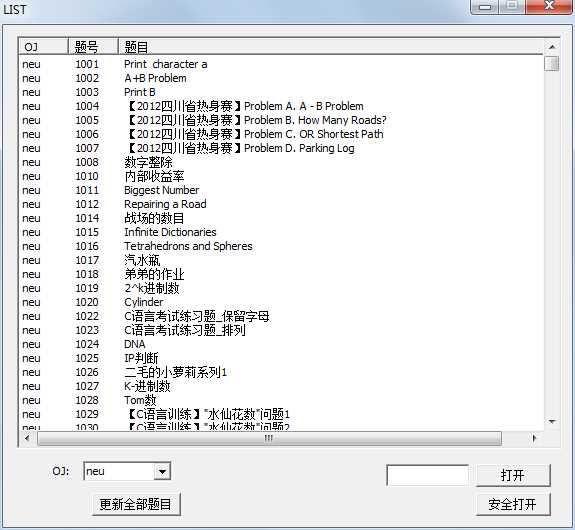Select row 1016 Tetrahedrons and Spheres
The width and height of the screenshot is (575, 530).
[281, 246]
